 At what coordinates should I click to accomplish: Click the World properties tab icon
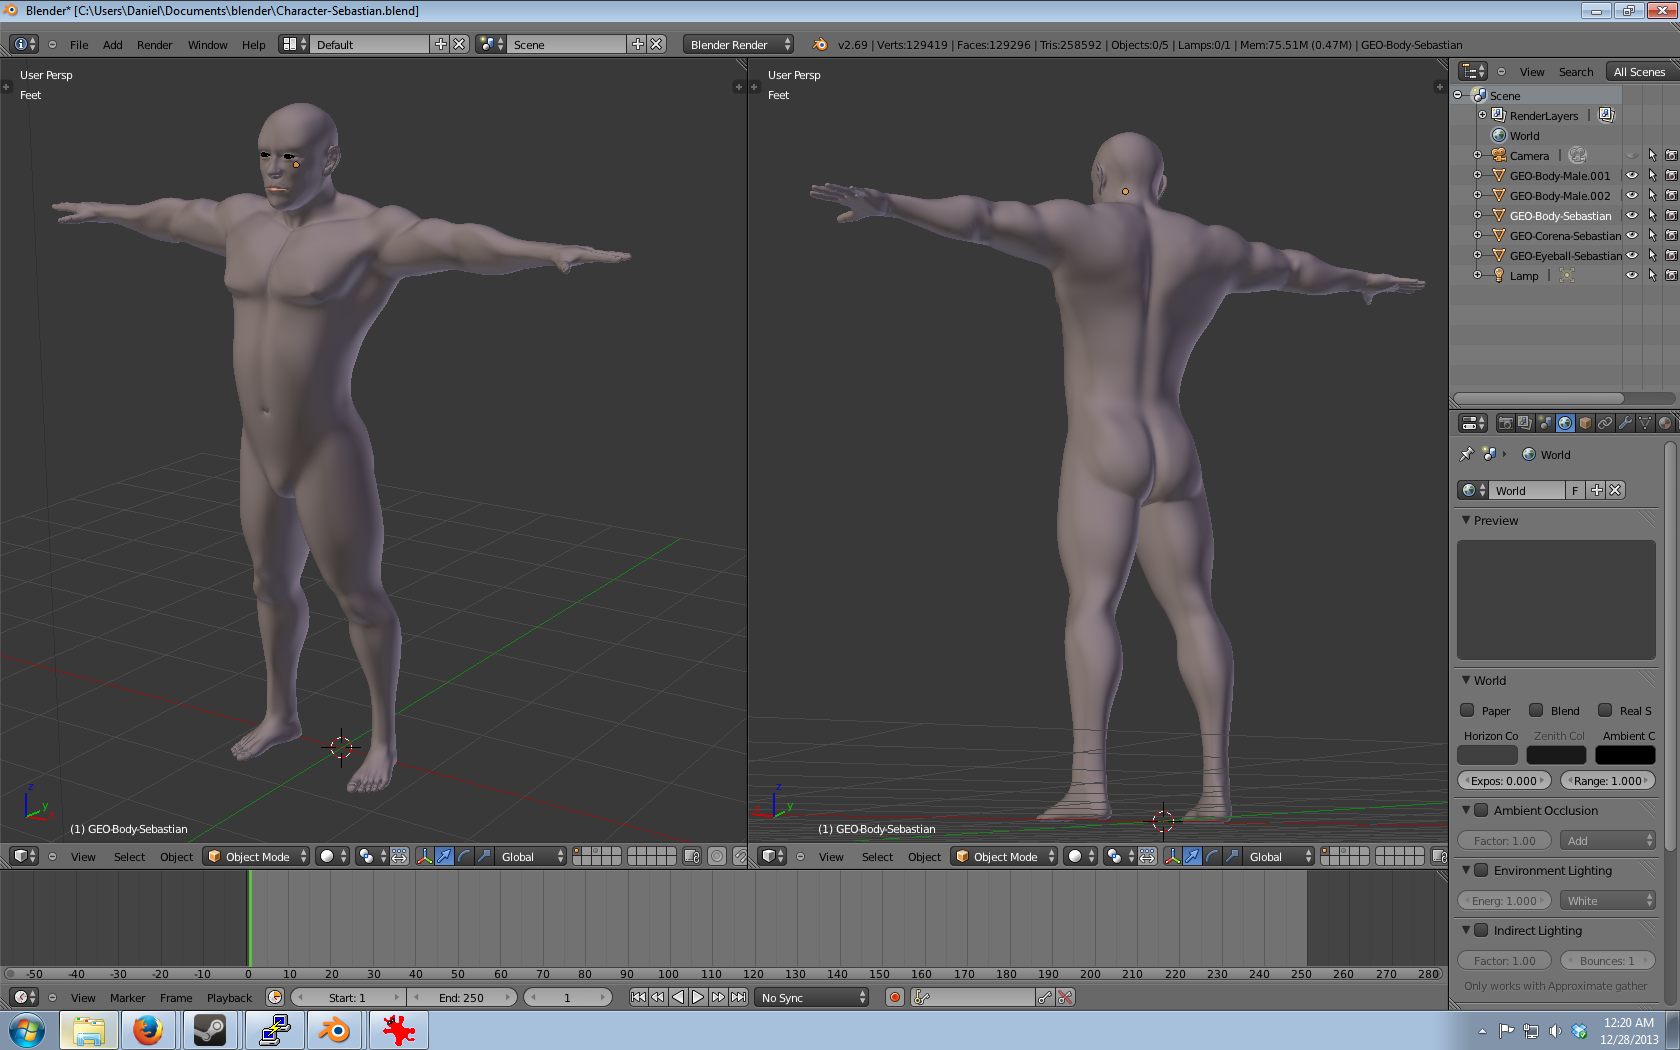1565,423
